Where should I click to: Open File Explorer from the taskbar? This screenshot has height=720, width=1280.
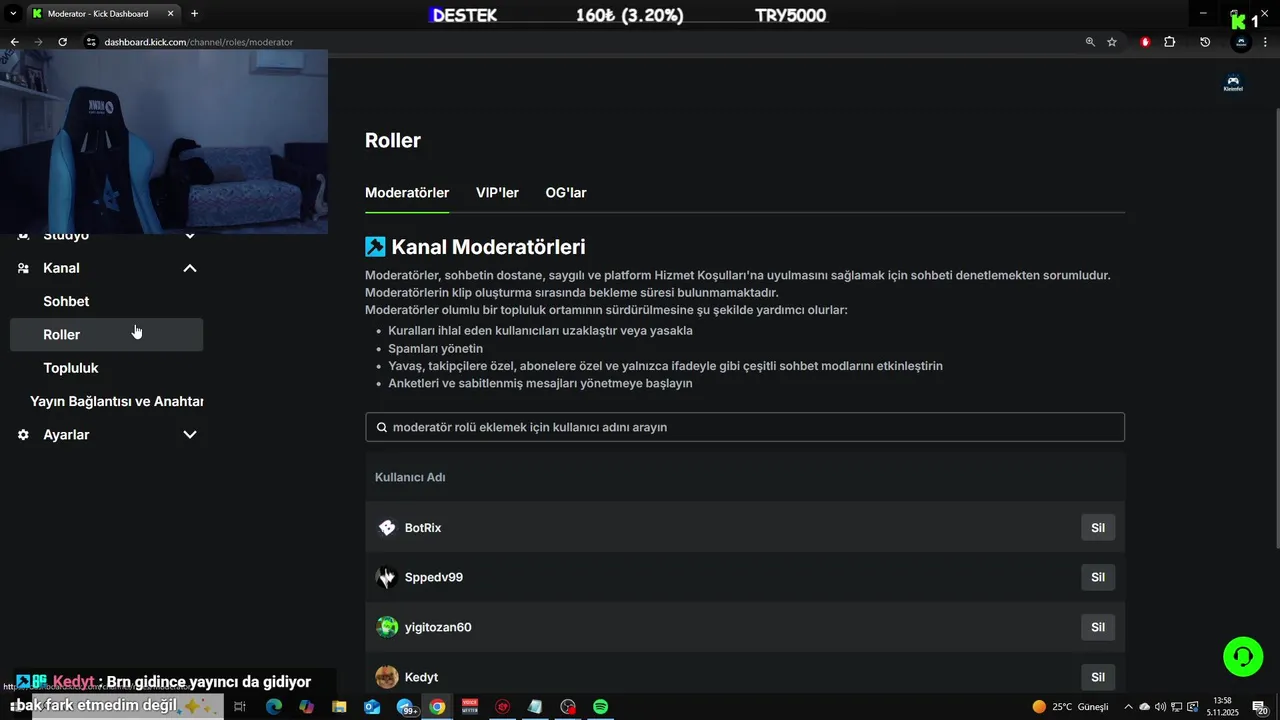(x=339, y=706)
